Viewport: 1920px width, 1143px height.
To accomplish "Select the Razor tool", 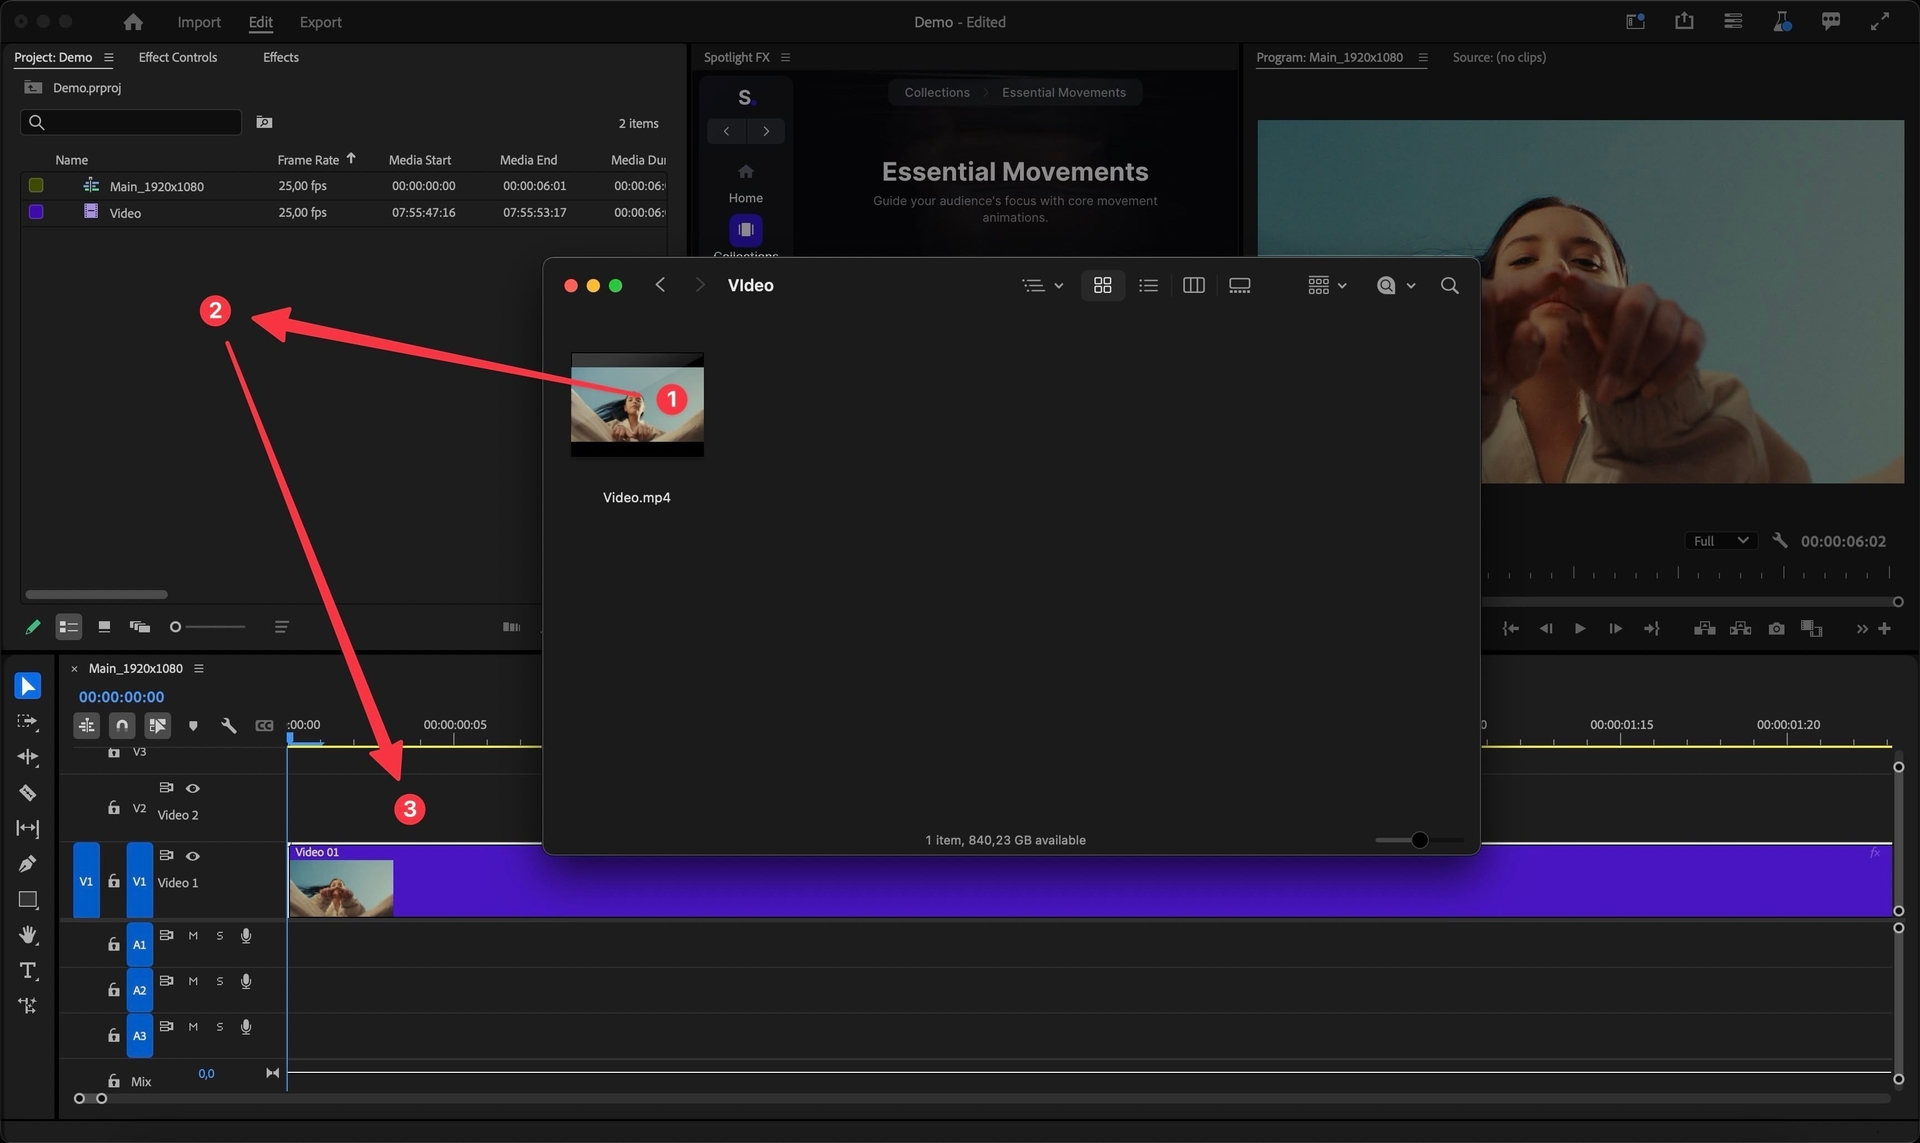I will pyautogui.click(x=28, y=793).
